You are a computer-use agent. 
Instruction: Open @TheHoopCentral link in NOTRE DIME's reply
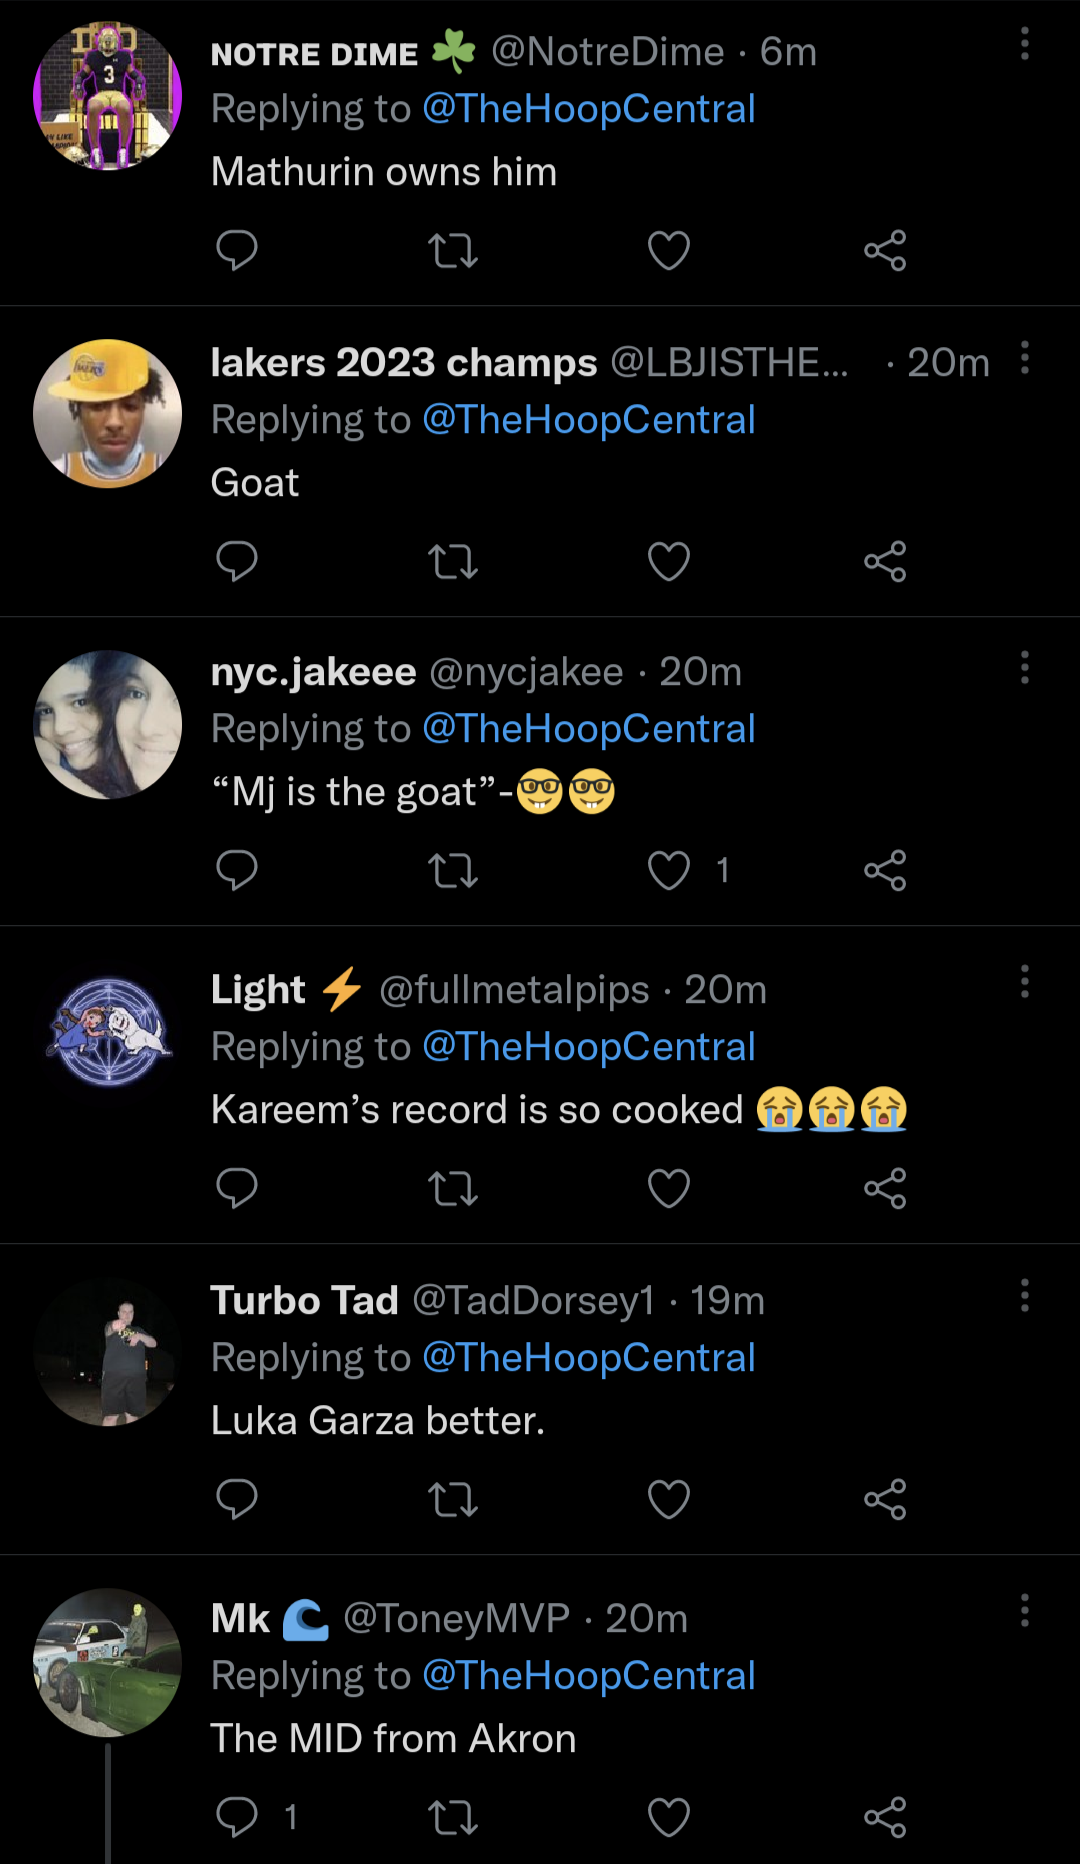(x=588, y=109)
